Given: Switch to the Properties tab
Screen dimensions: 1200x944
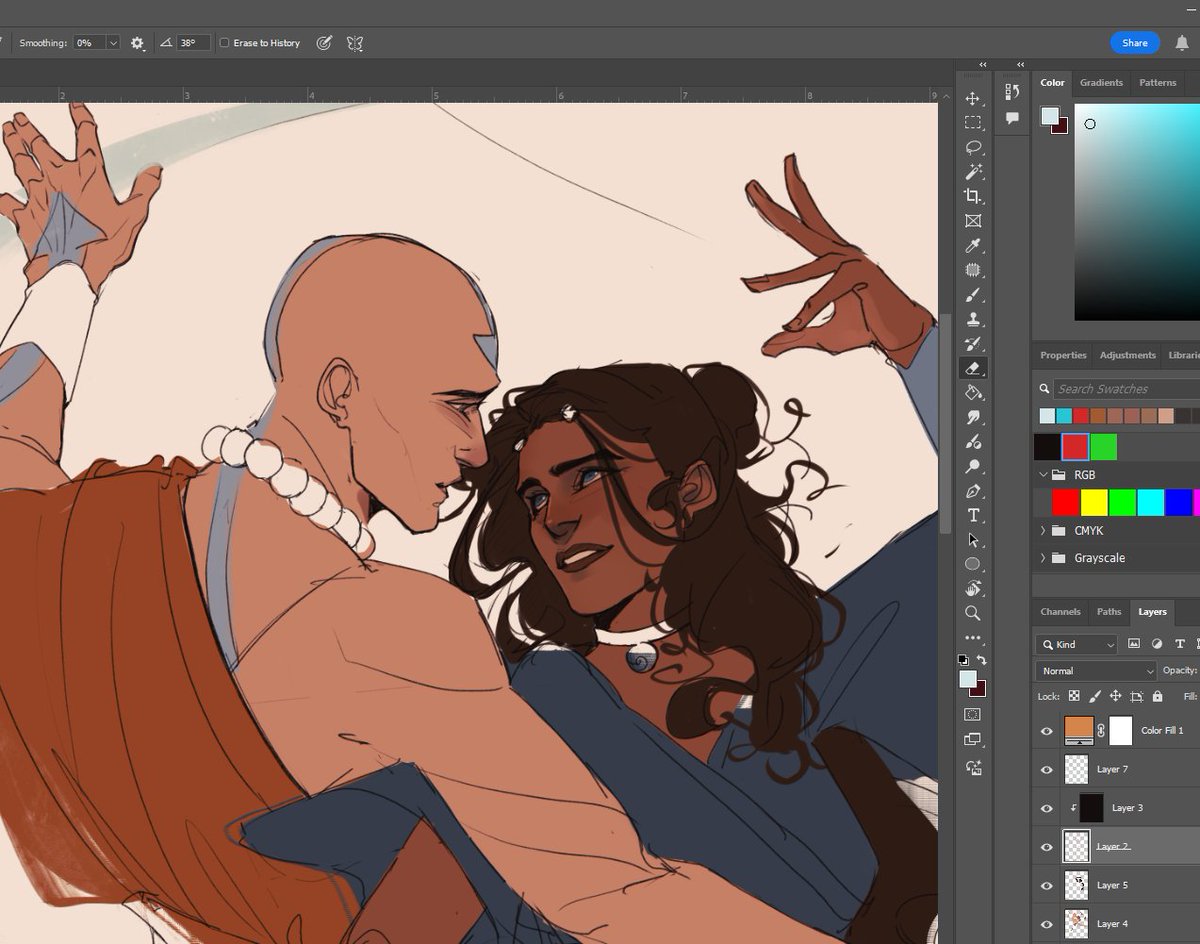Looking at the screenshot, I should [1063, 355].
